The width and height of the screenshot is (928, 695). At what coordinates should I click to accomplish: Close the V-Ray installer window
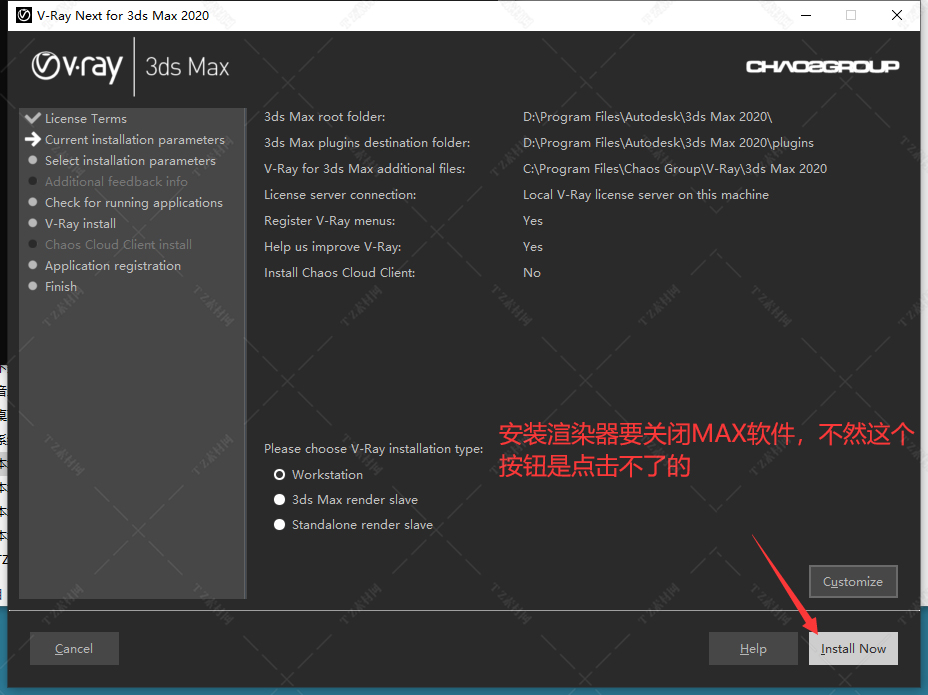click(x=897, y=15)
